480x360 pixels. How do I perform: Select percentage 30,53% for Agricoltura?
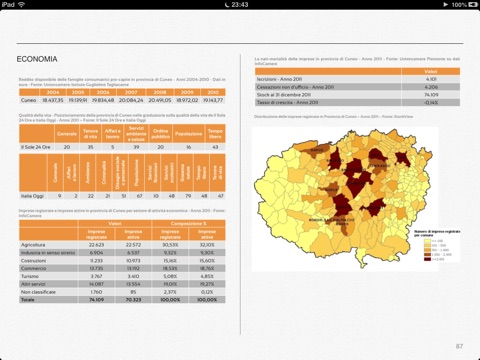170,245
